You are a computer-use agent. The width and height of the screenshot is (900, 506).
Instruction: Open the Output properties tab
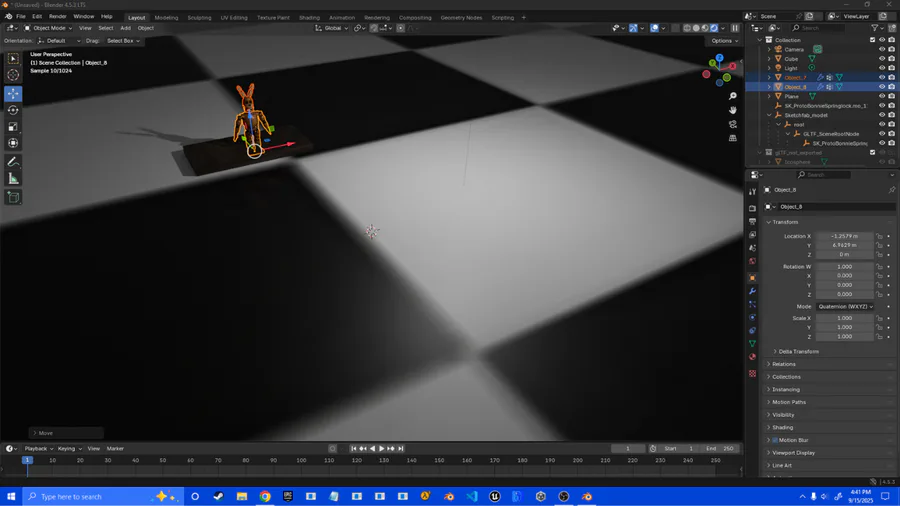752,221
